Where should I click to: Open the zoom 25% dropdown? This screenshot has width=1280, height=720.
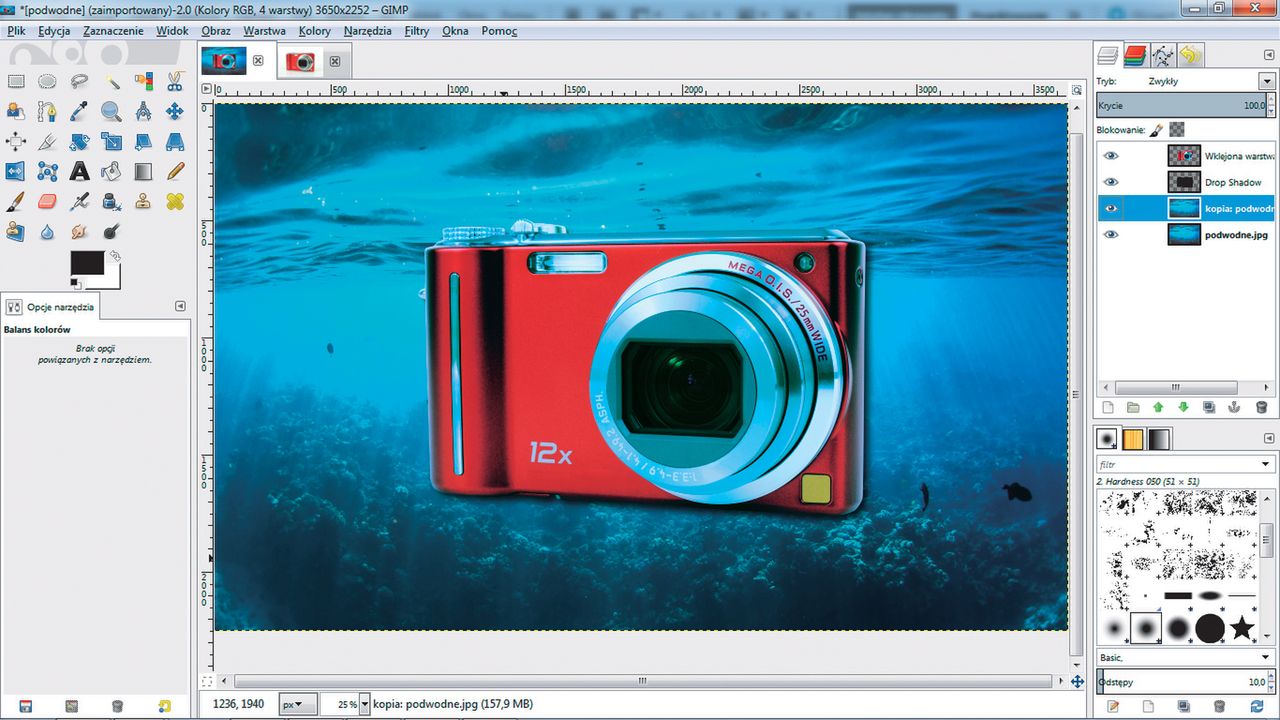[x=364, y=704]
